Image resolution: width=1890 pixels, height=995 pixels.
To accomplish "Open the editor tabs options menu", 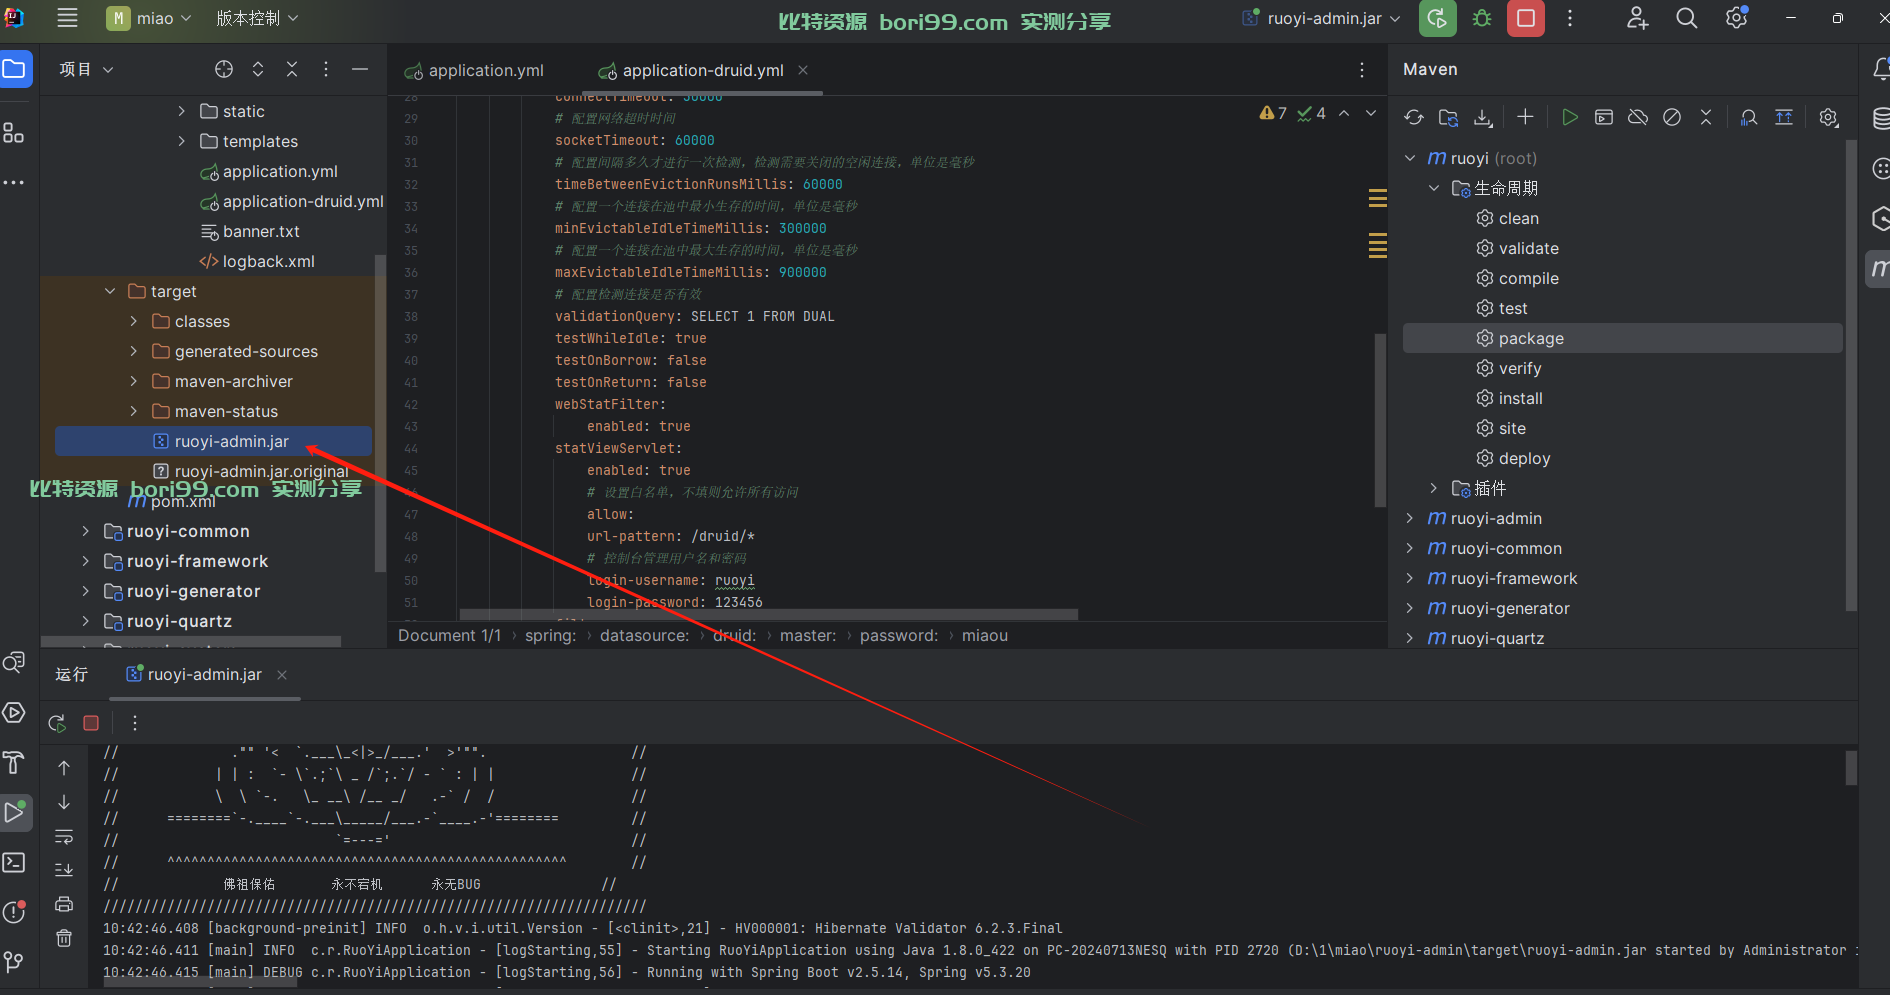I will 1362,70.
